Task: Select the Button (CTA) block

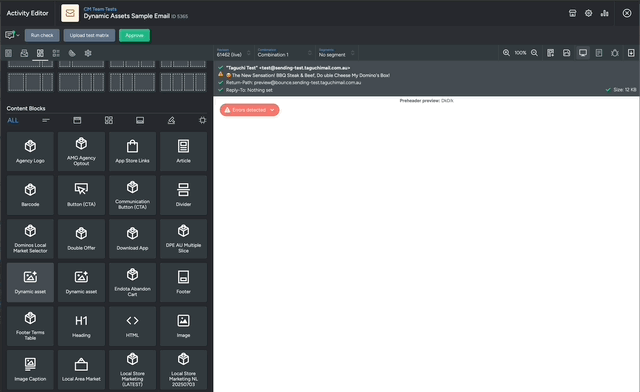Action: coord(81,195)
